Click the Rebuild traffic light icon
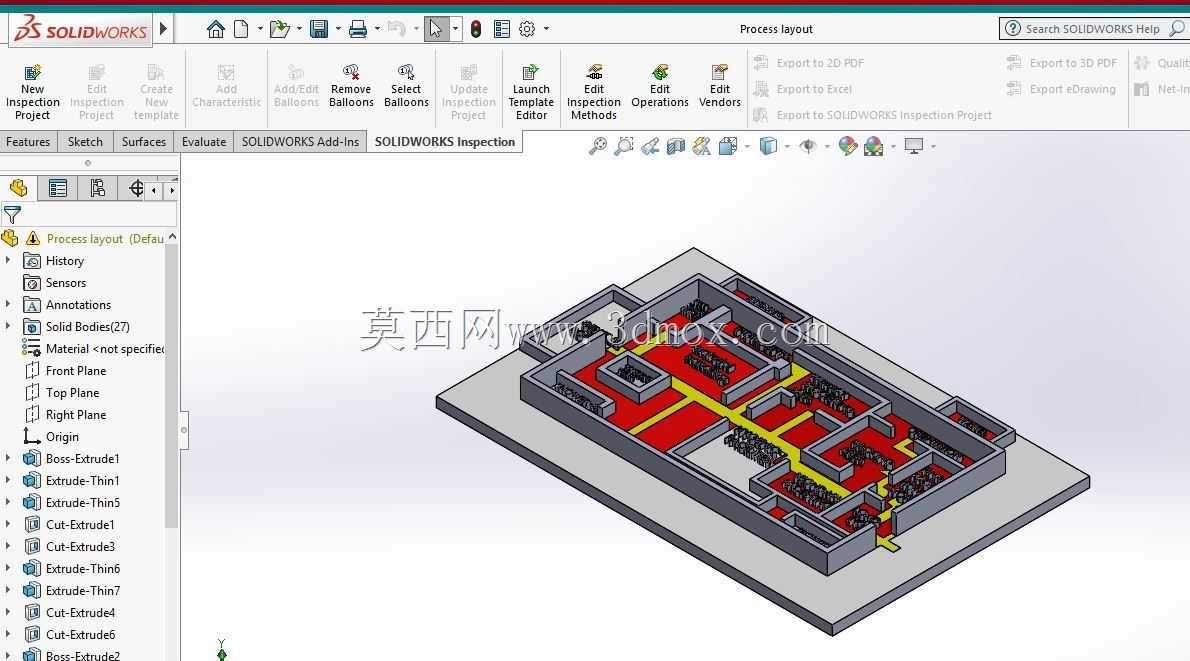 [x=476, y=29]
